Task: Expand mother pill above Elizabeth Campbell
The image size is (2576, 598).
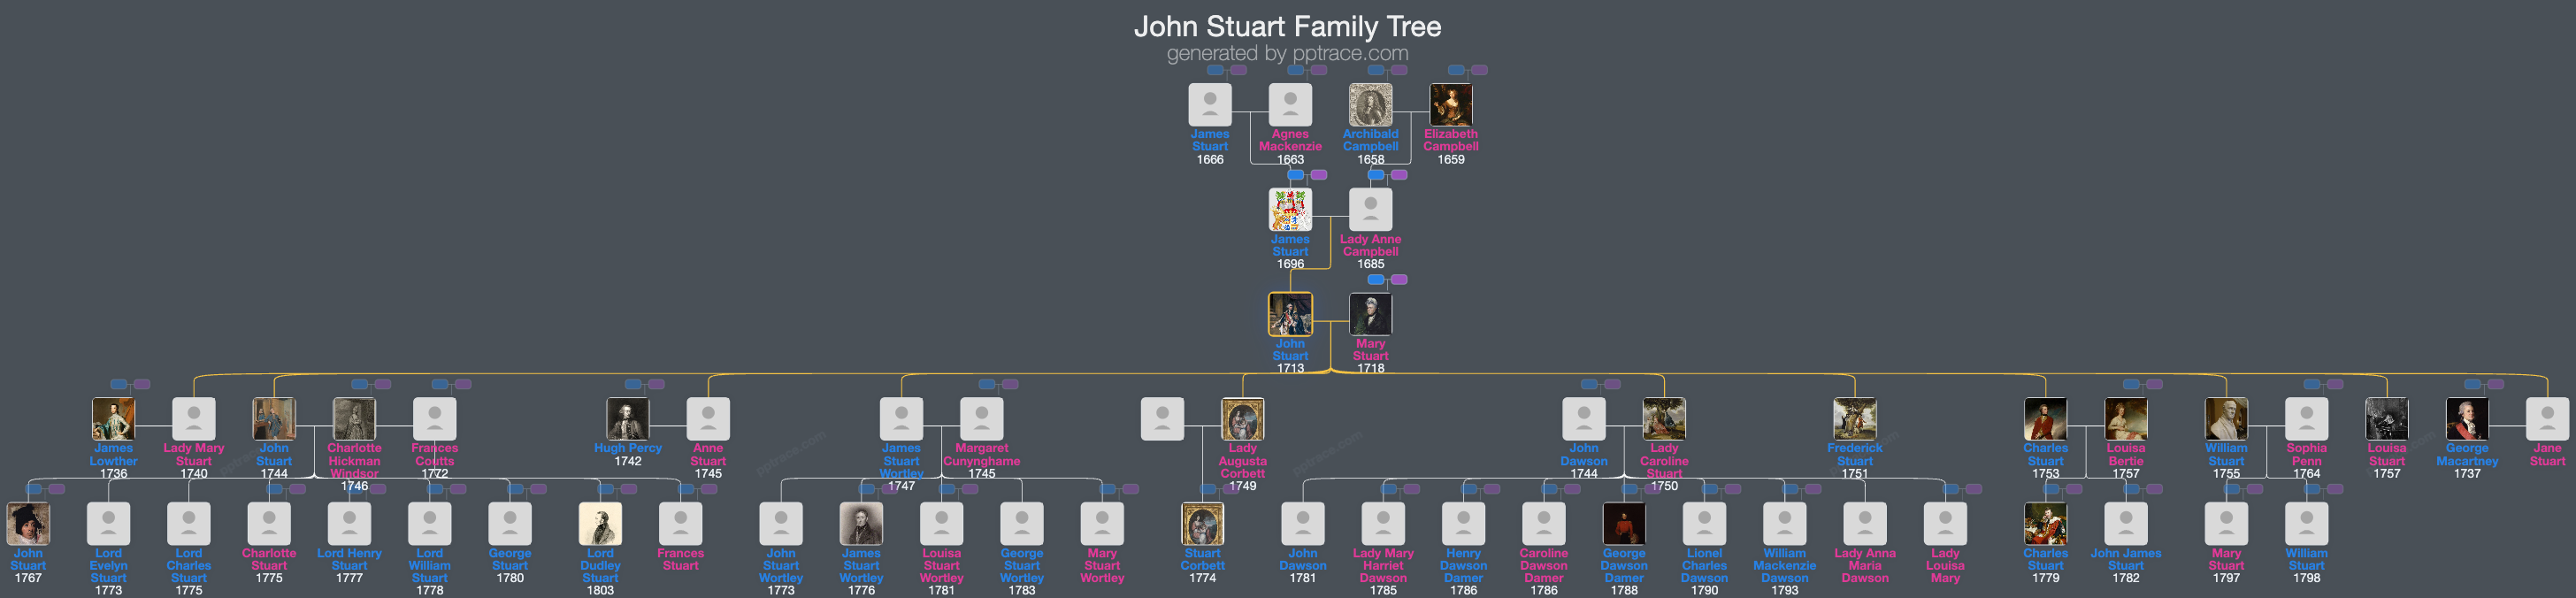Action: [1479, 70]
